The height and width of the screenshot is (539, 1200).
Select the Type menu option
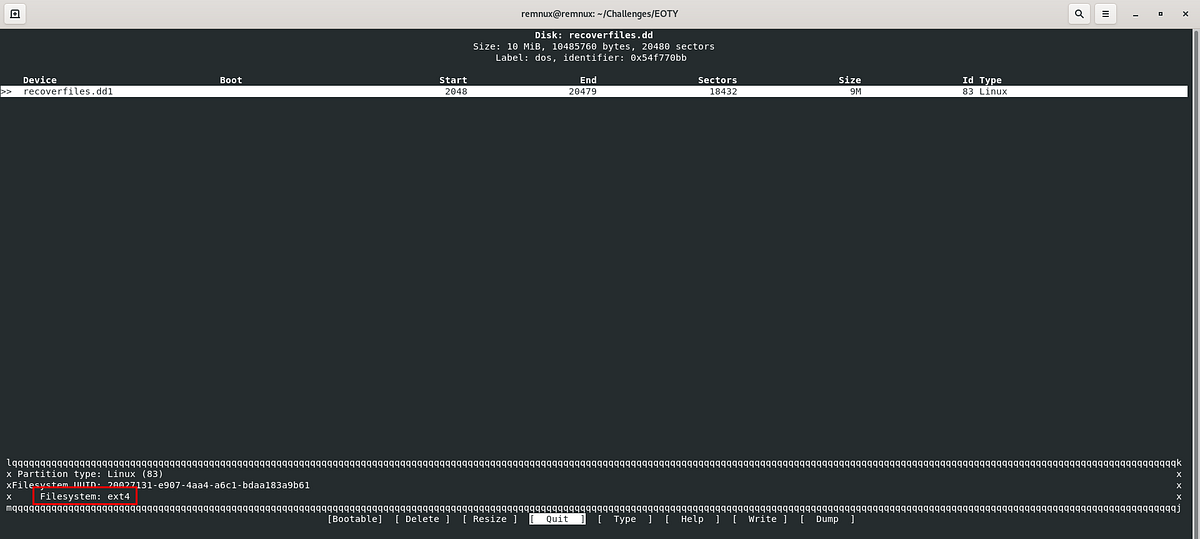click(625, 519)
